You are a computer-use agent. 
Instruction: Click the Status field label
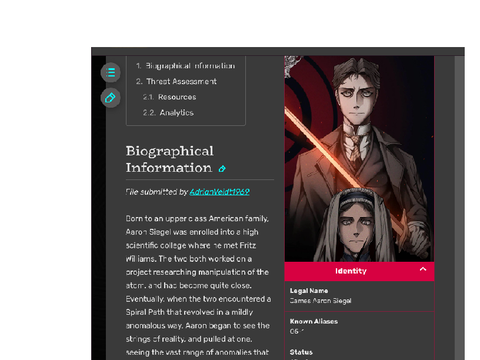click(x=301, y=352)
